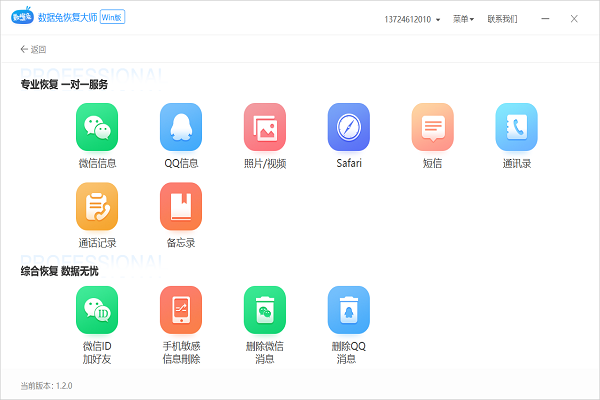Open the 菜单 dropdown menu

[x=463, y=19]
